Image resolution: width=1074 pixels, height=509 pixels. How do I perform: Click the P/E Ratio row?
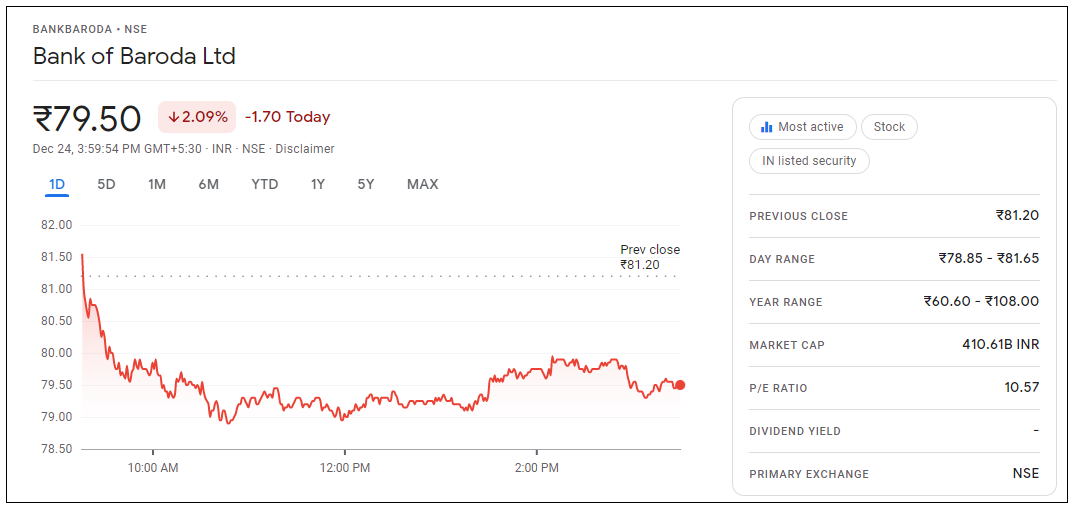tap(894, 388)
